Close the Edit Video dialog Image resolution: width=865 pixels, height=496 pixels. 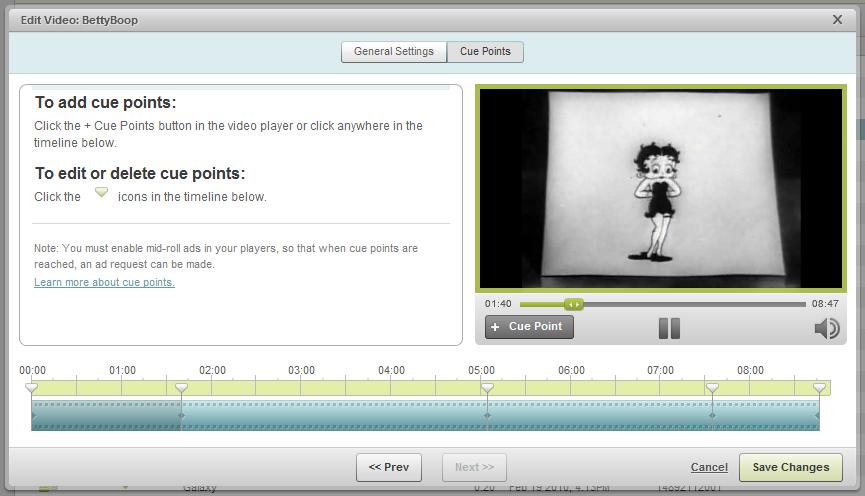click(837, 20)
